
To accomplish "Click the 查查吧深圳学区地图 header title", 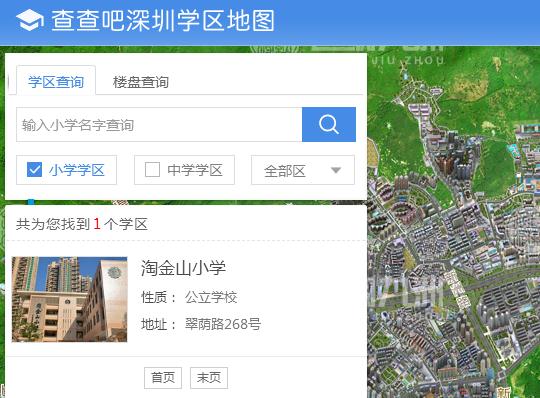I will coord(163,21).
